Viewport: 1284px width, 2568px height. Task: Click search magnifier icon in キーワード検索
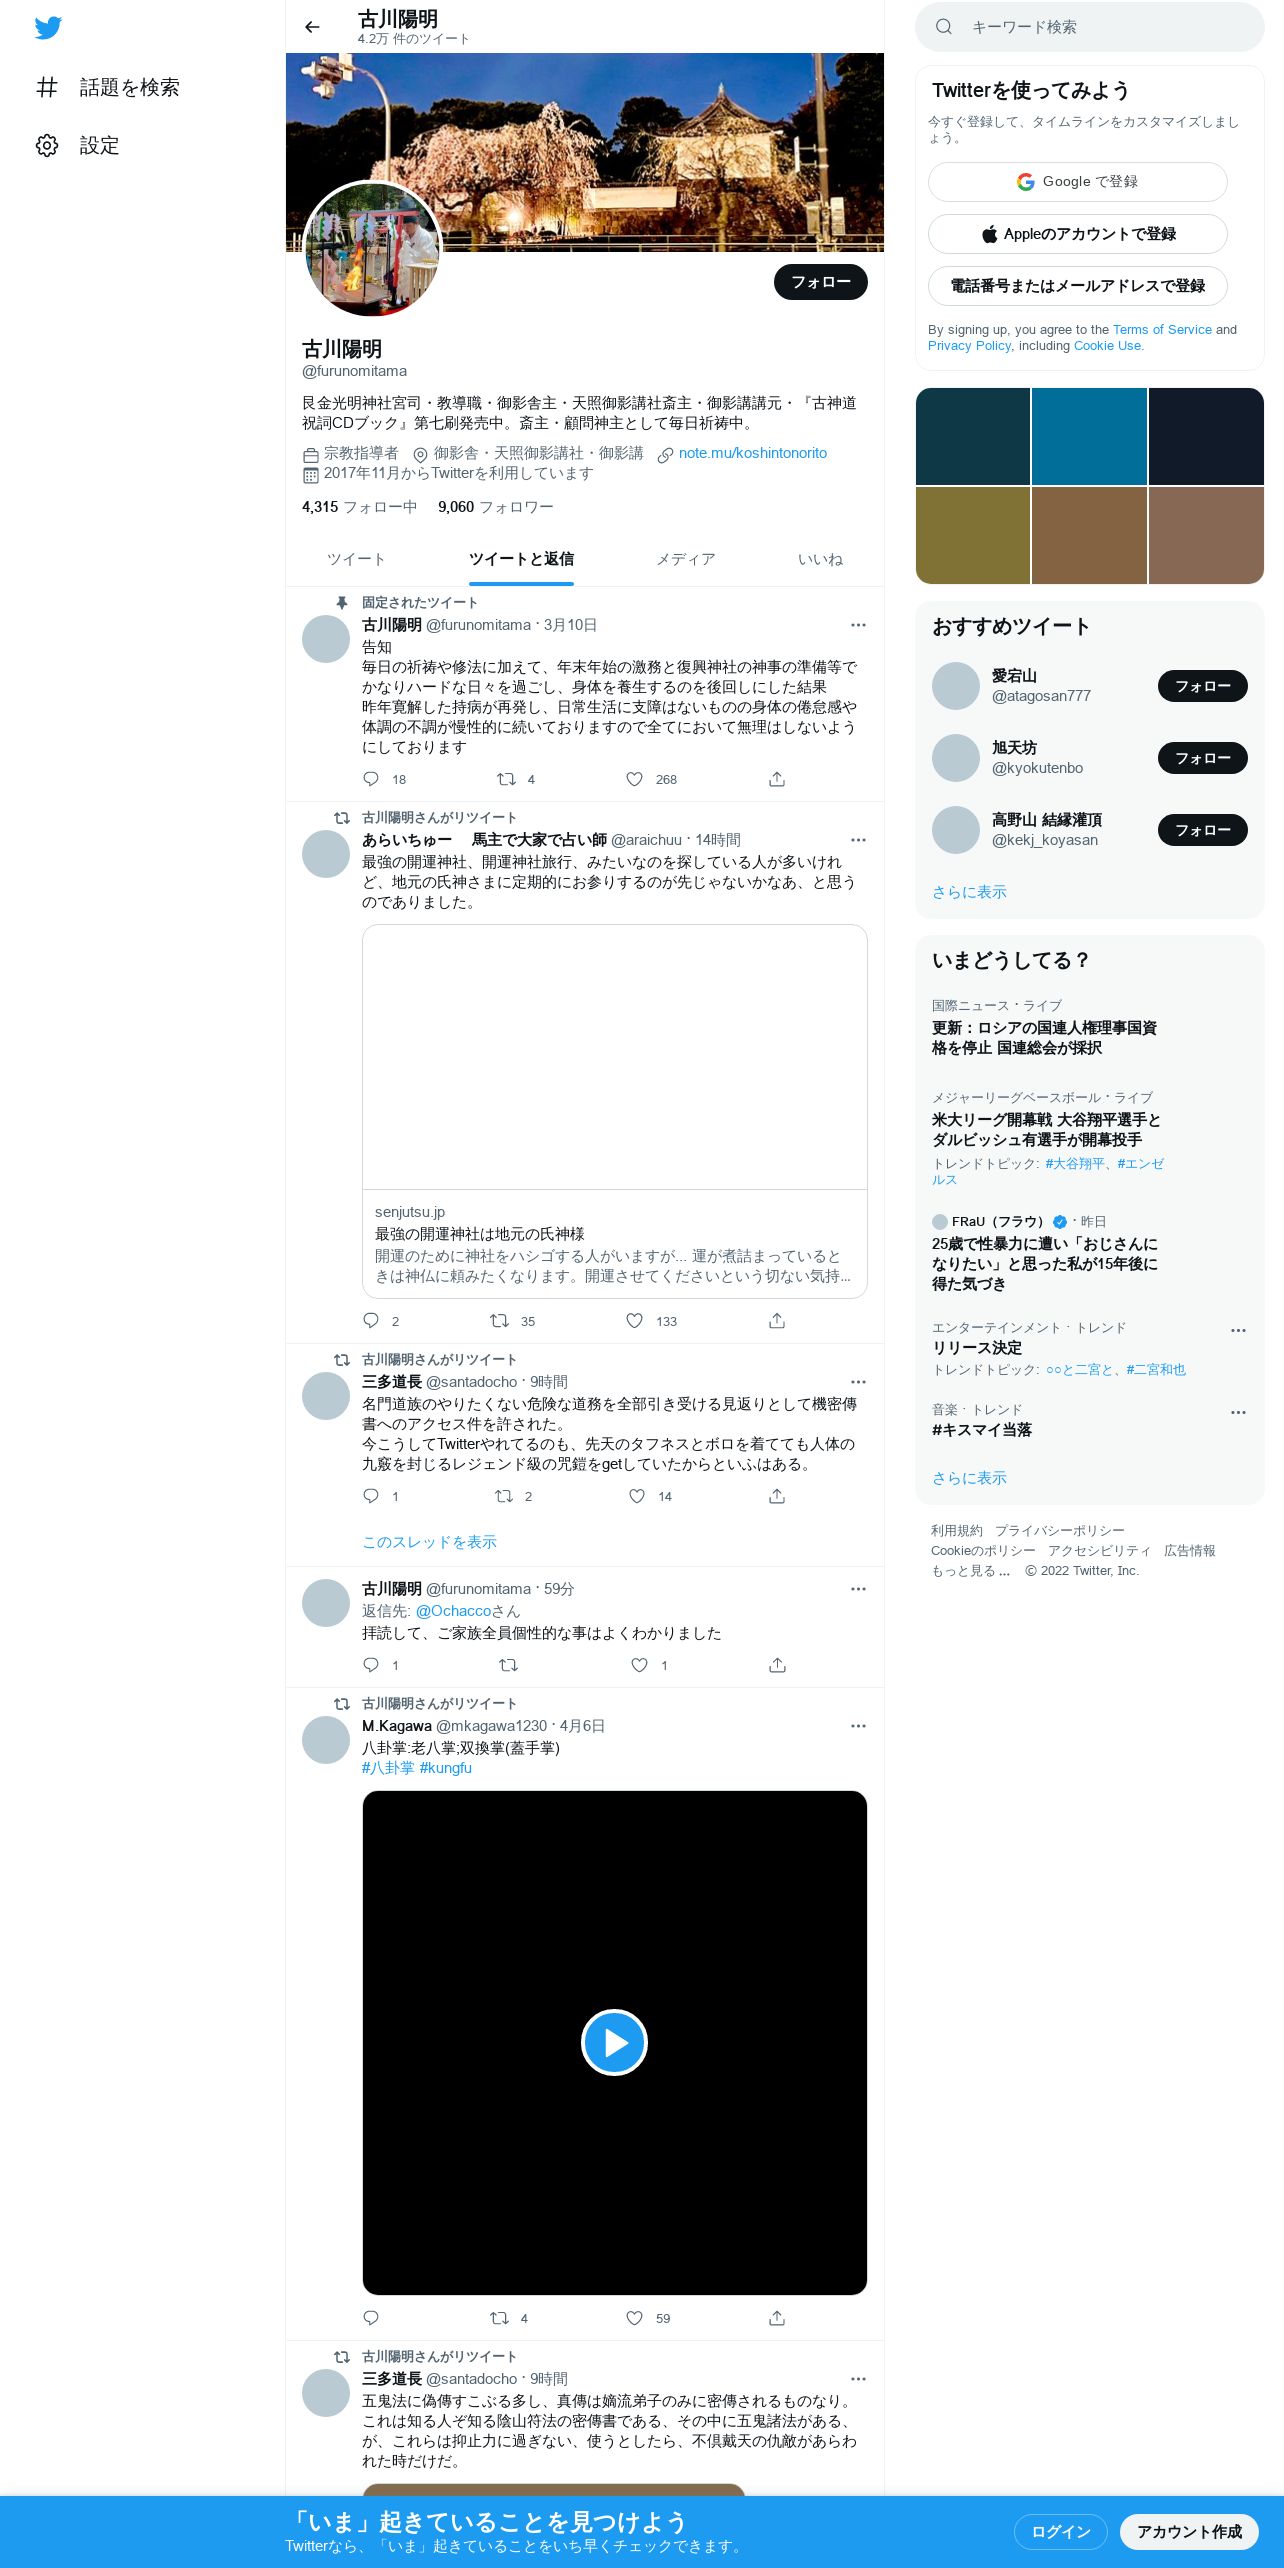point(943,27)
